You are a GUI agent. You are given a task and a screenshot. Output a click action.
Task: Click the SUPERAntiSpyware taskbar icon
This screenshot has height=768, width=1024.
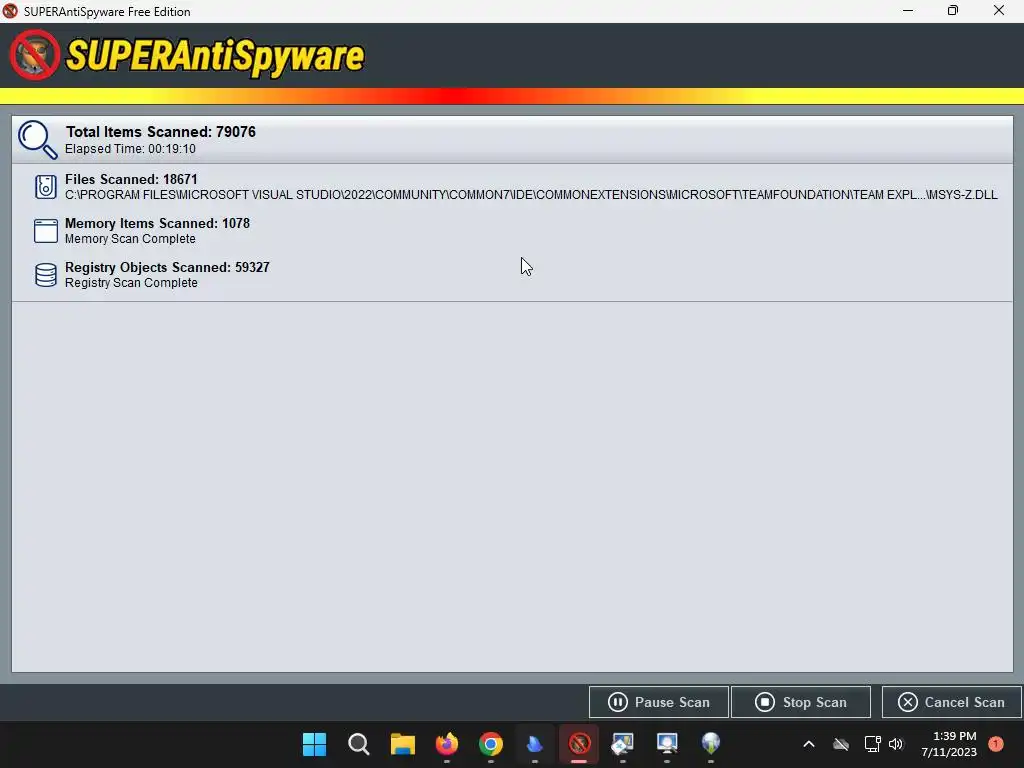[x=579, y=744]
